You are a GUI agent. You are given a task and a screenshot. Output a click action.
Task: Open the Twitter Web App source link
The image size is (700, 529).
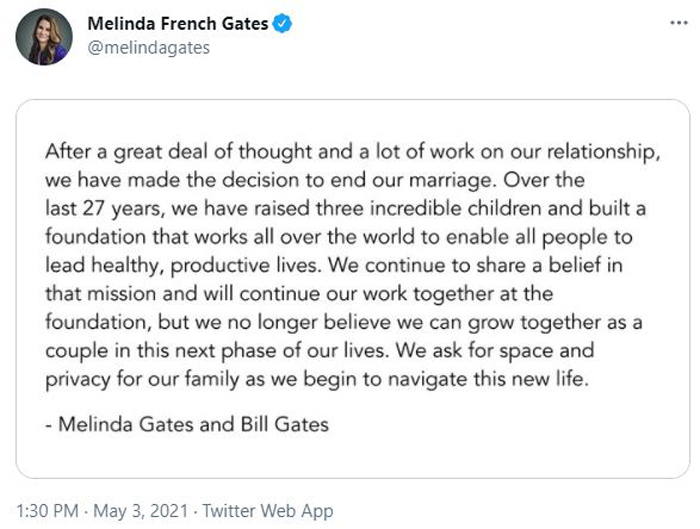tap(268, 511)
